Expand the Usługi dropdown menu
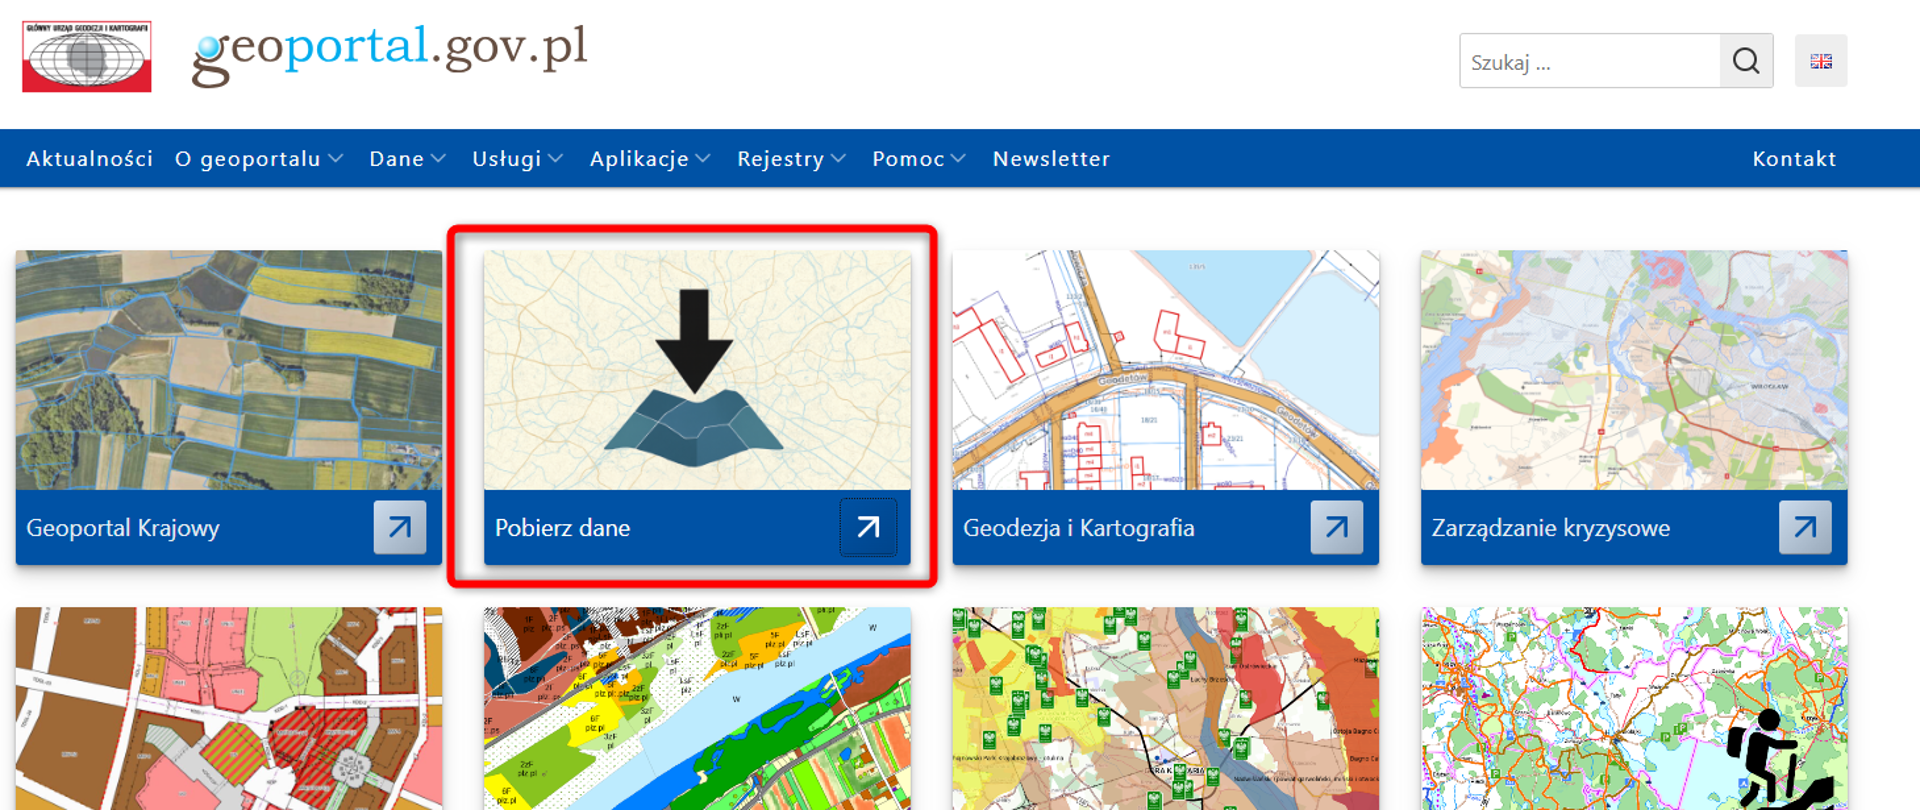Viewport: 1920px width, 810px height. coord(517,158)
